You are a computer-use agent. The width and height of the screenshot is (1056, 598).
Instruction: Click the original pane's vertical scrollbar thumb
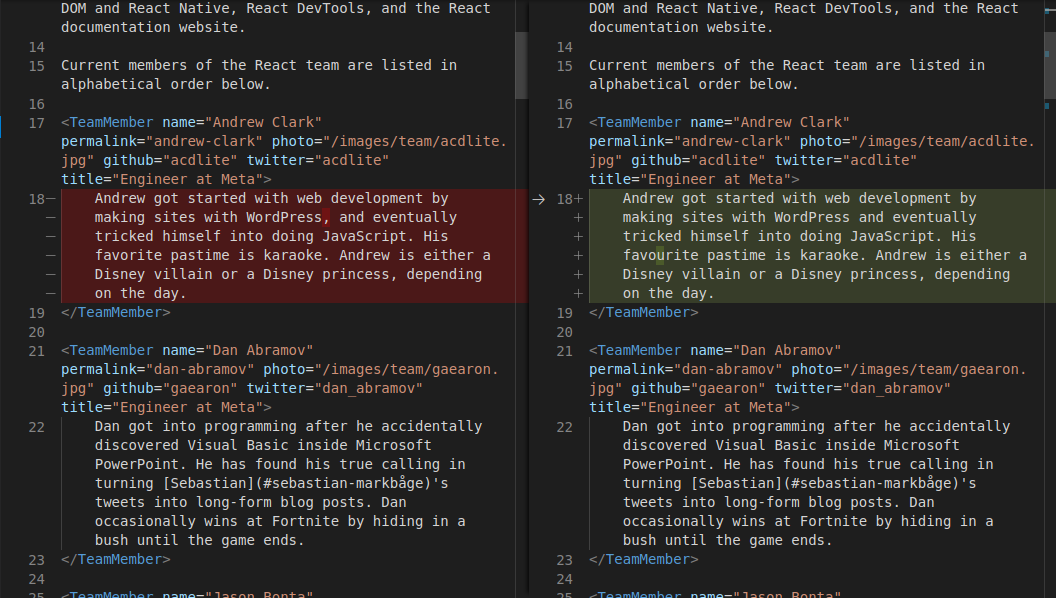click(521, 66)
